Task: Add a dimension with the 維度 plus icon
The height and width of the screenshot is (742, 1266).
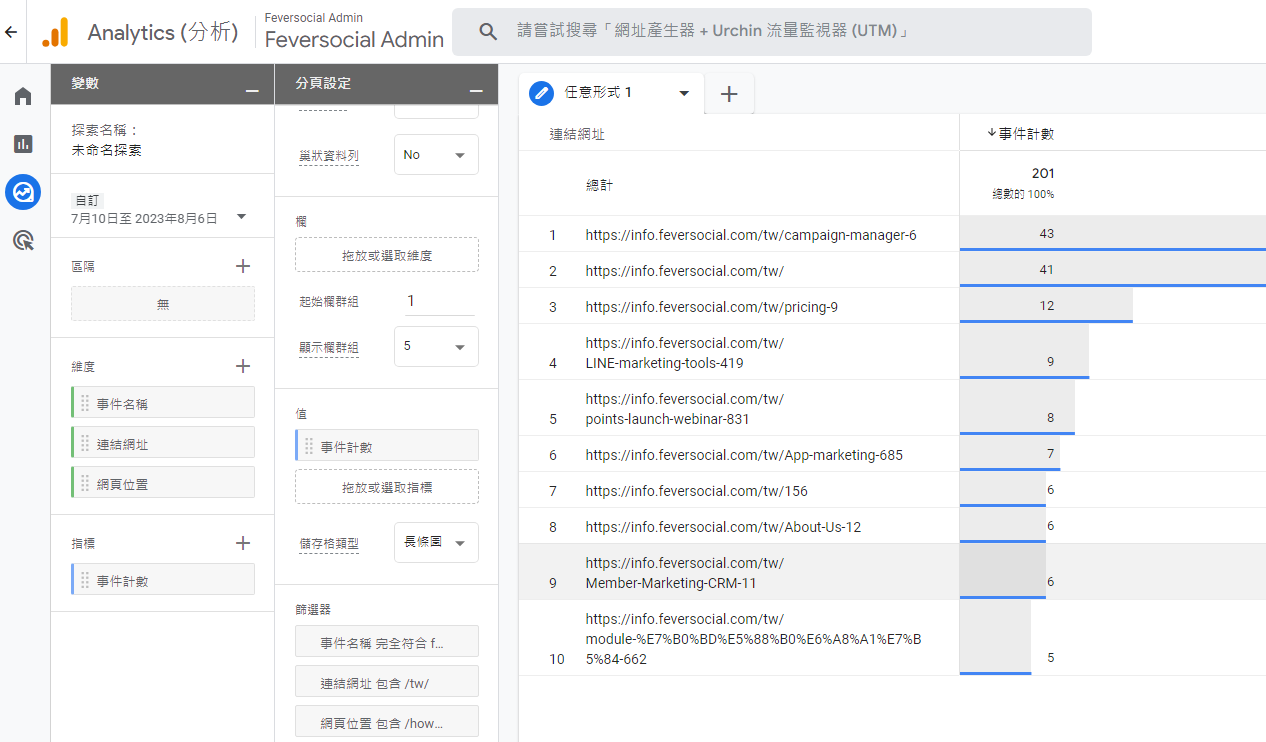Action: [242, 366]
